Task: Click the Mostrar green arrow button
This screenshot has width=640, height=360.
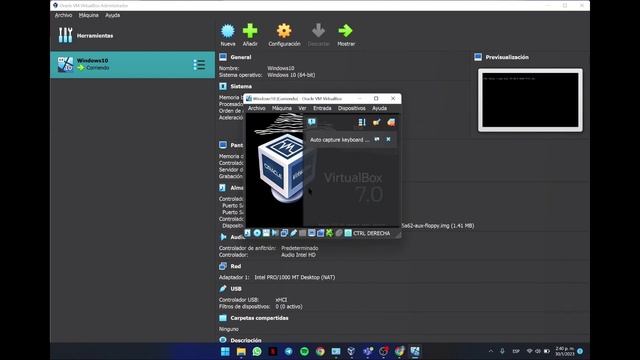Action: (346, 35)
